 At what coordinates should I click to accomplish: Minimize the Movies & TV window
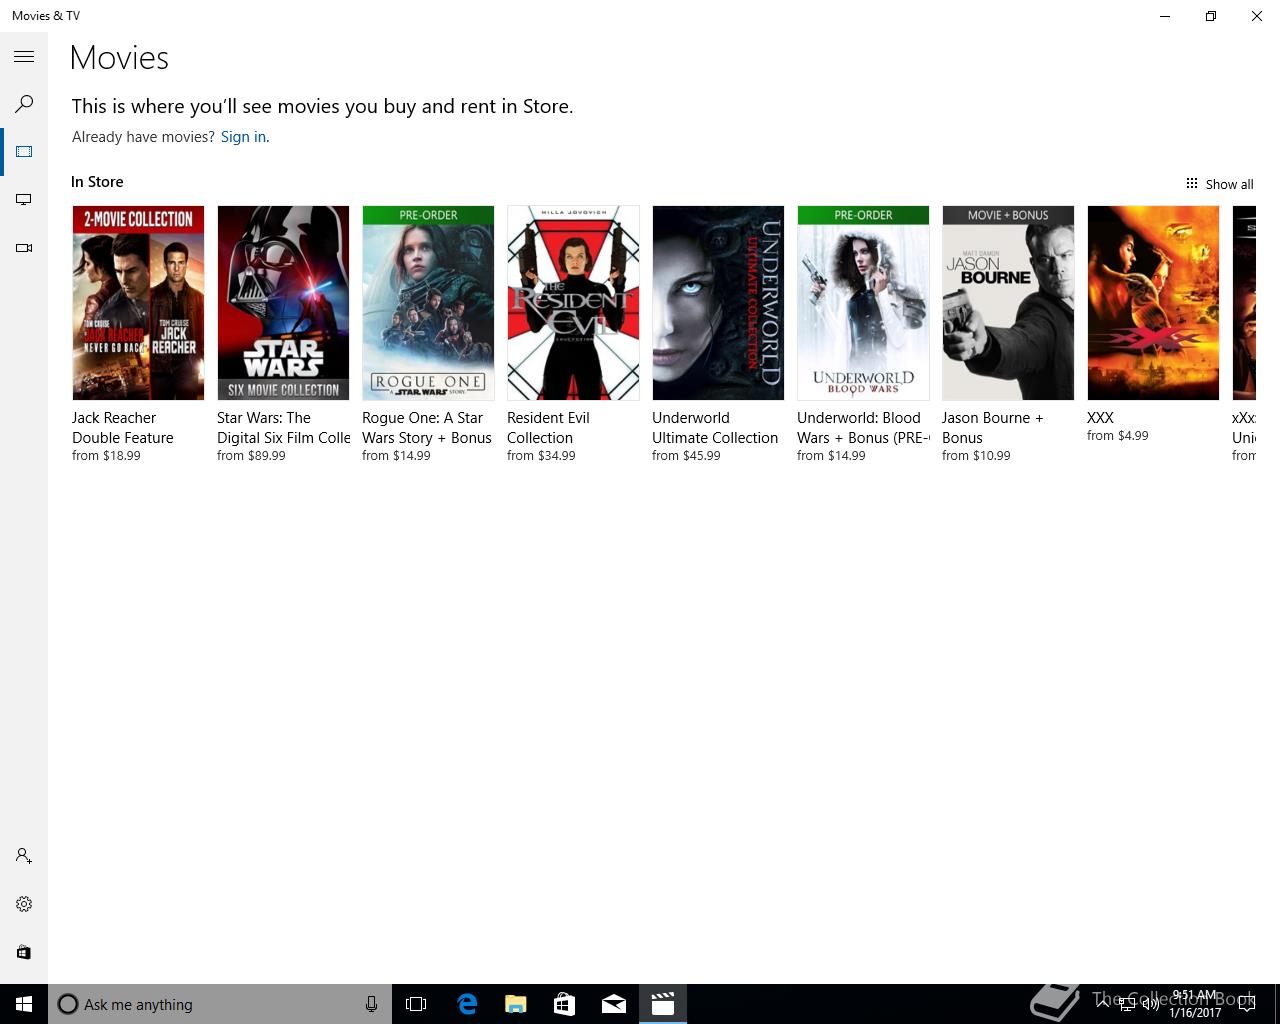1165,16
